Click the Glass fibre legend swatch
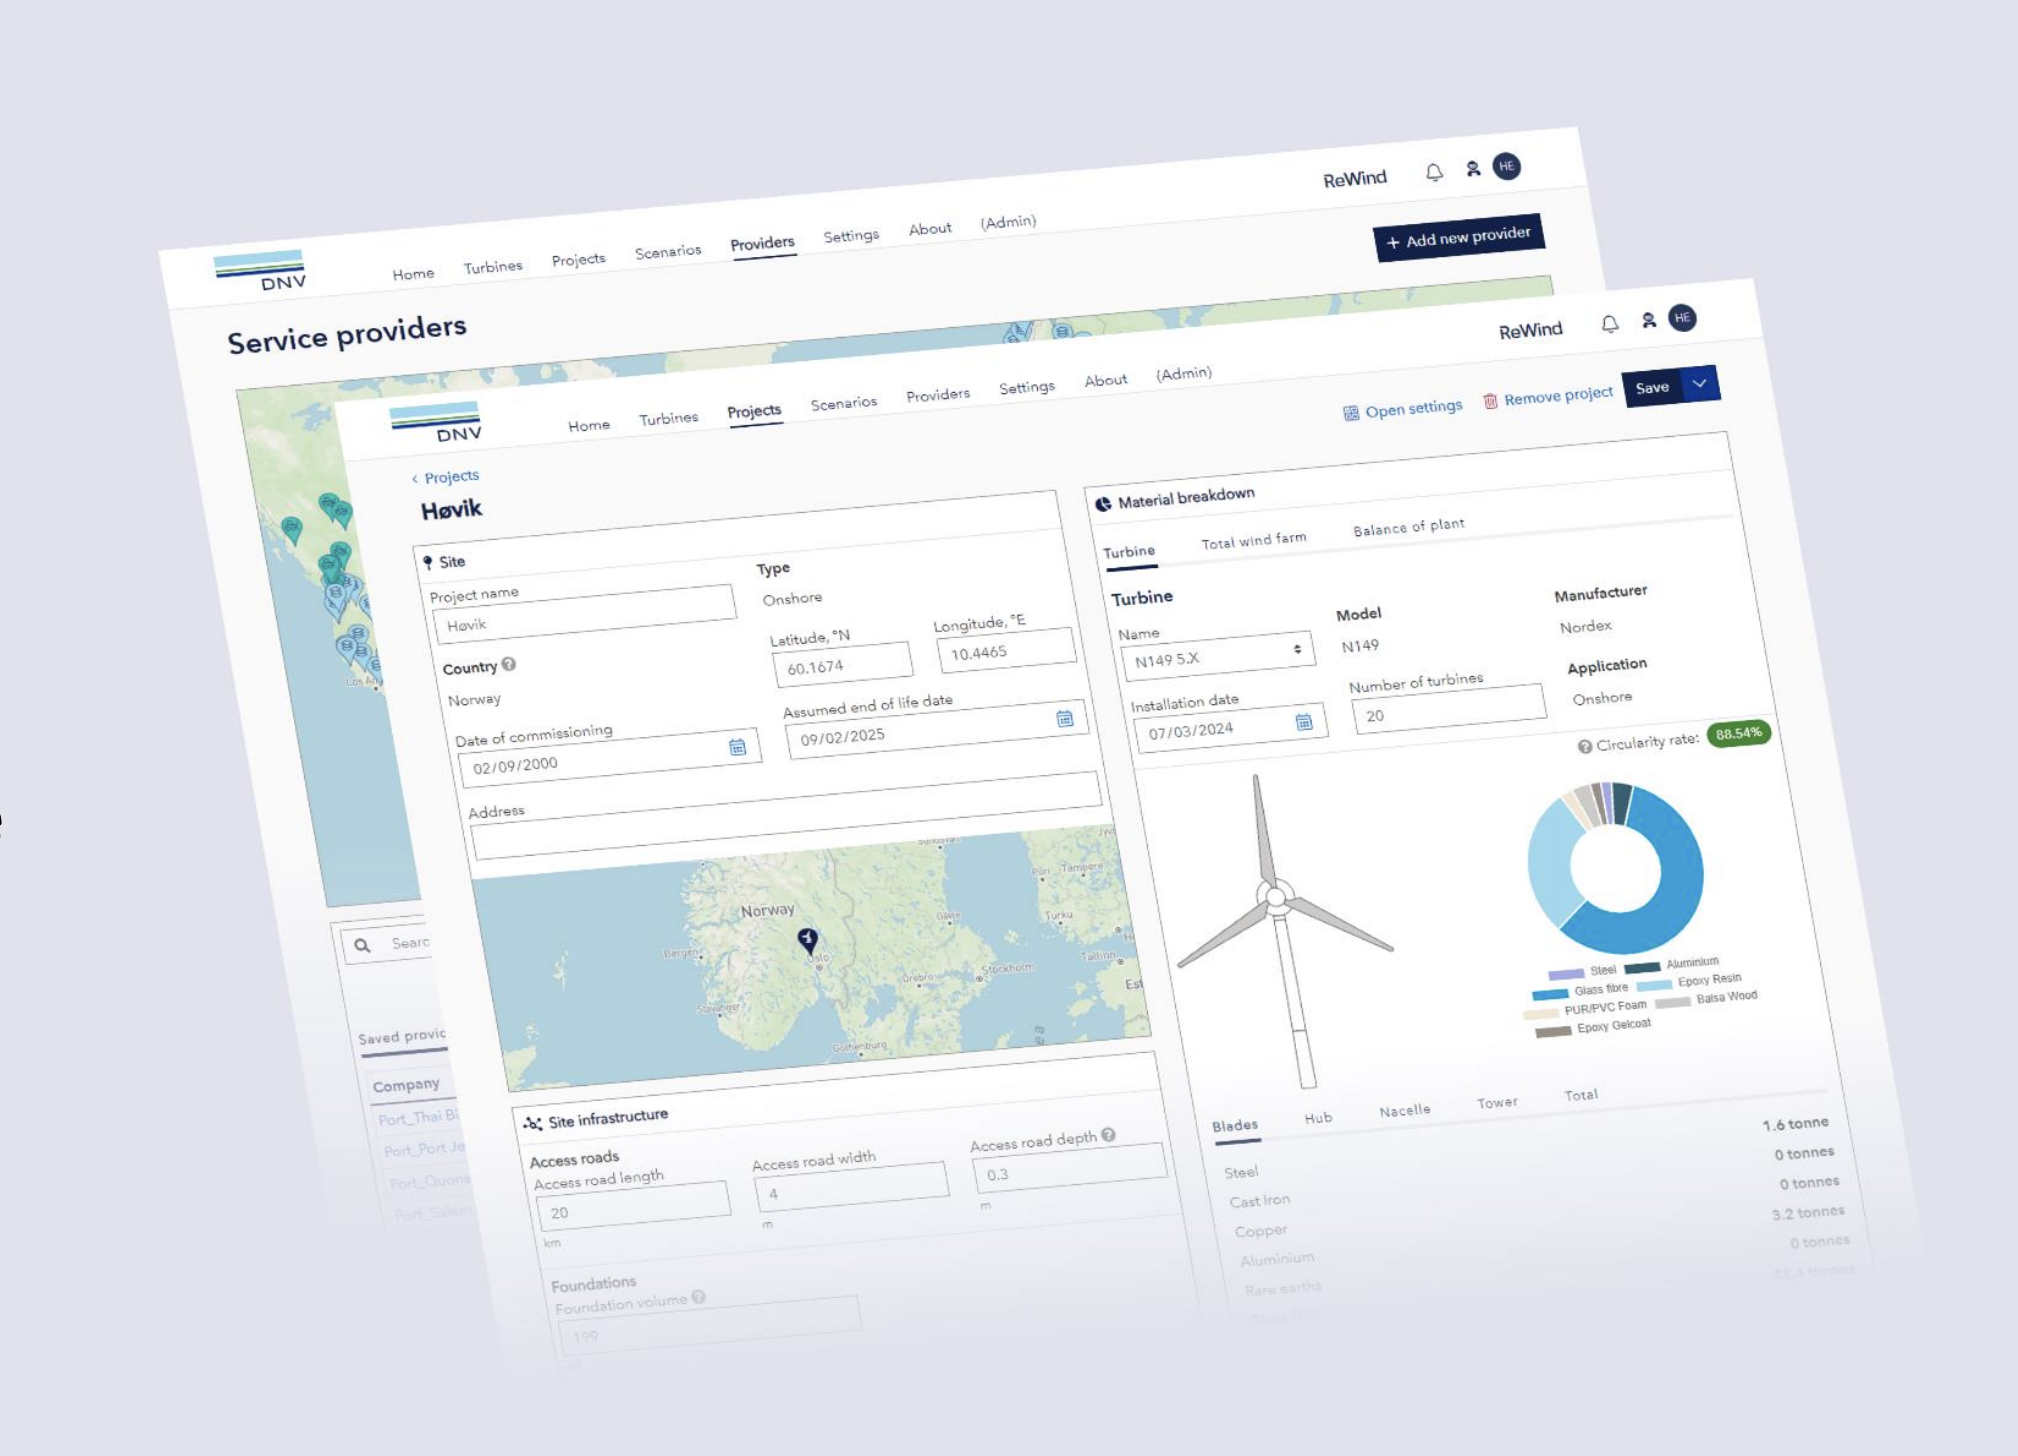 [1550, 994]
